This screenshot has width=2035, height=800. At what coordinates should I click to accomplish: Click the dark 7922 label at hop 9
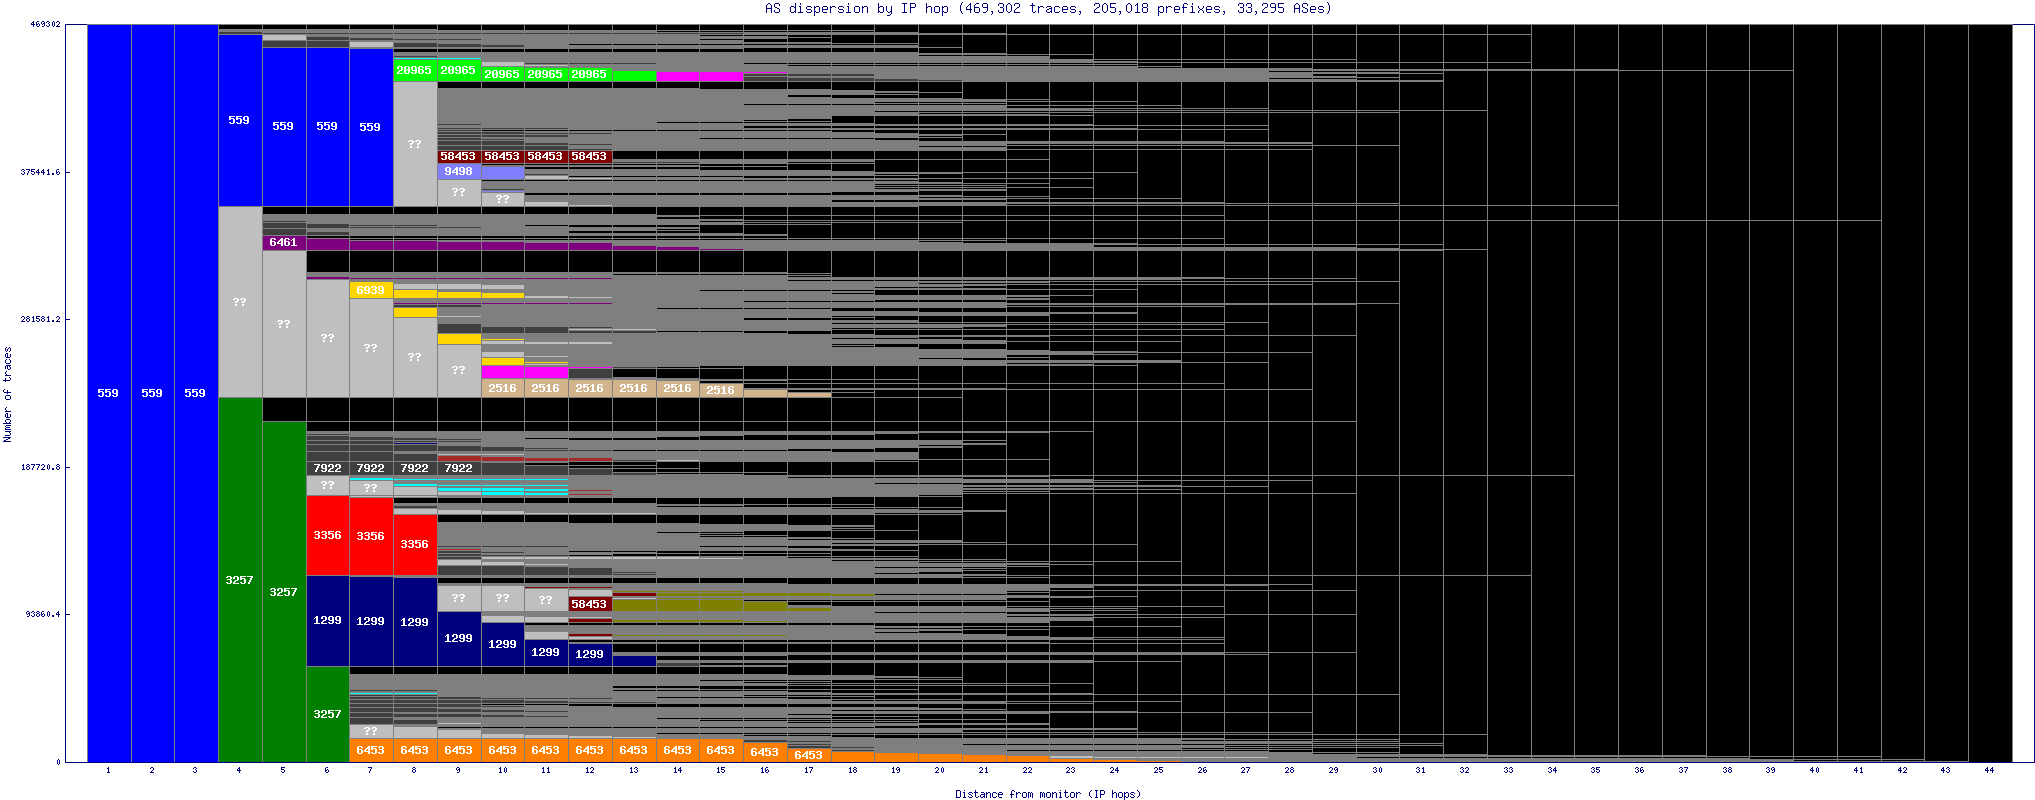pos(458,468)
